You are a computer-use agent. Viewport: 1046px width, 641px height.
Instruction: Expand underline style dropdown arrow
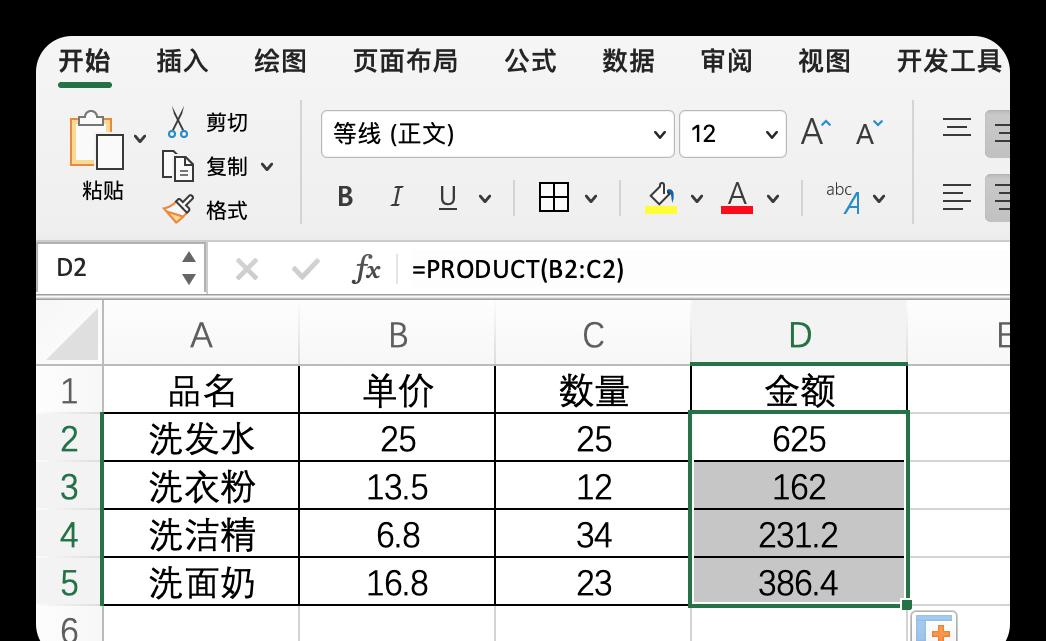tap(485, 198)
